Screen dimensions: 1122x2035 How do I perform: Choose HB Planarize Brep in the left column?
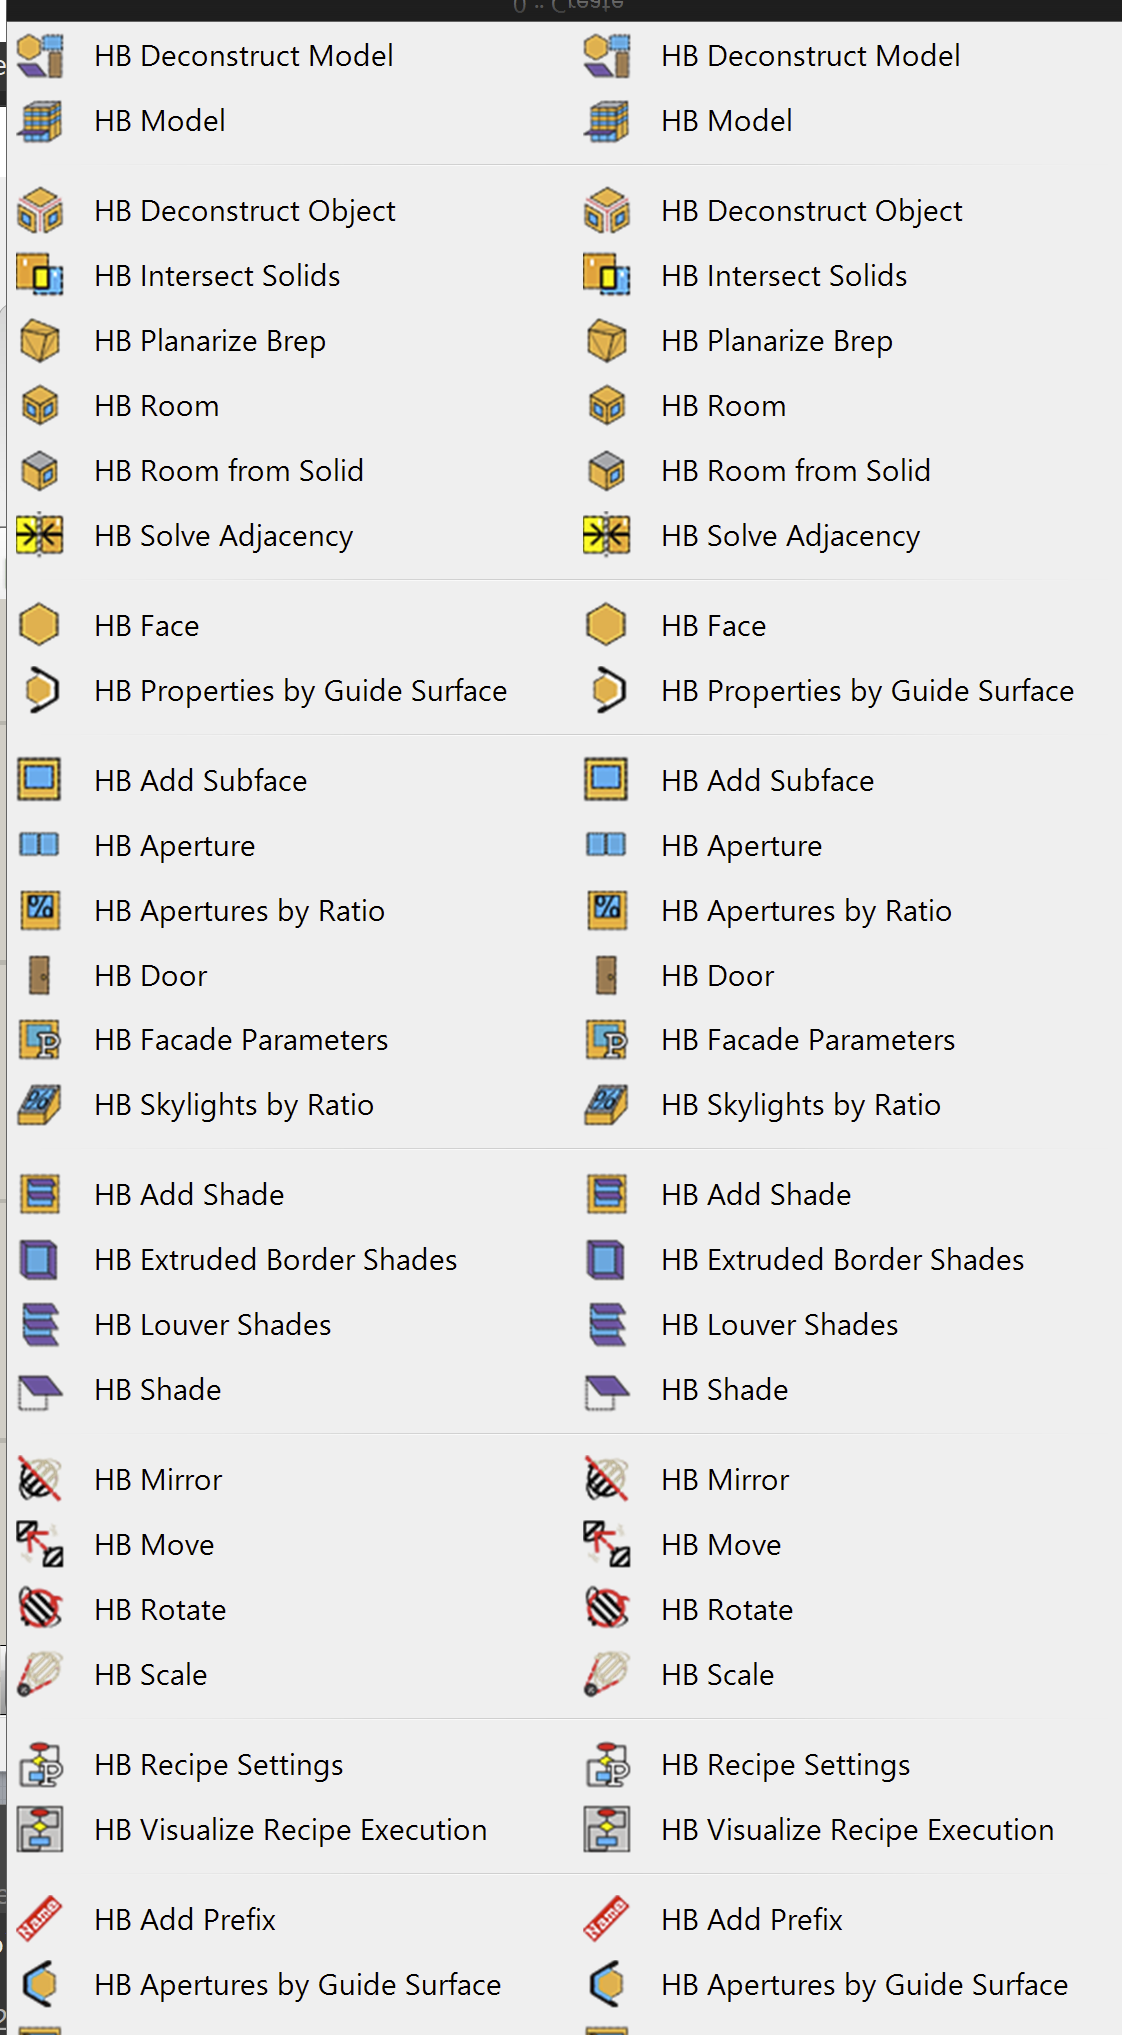(x=210, y=341)
